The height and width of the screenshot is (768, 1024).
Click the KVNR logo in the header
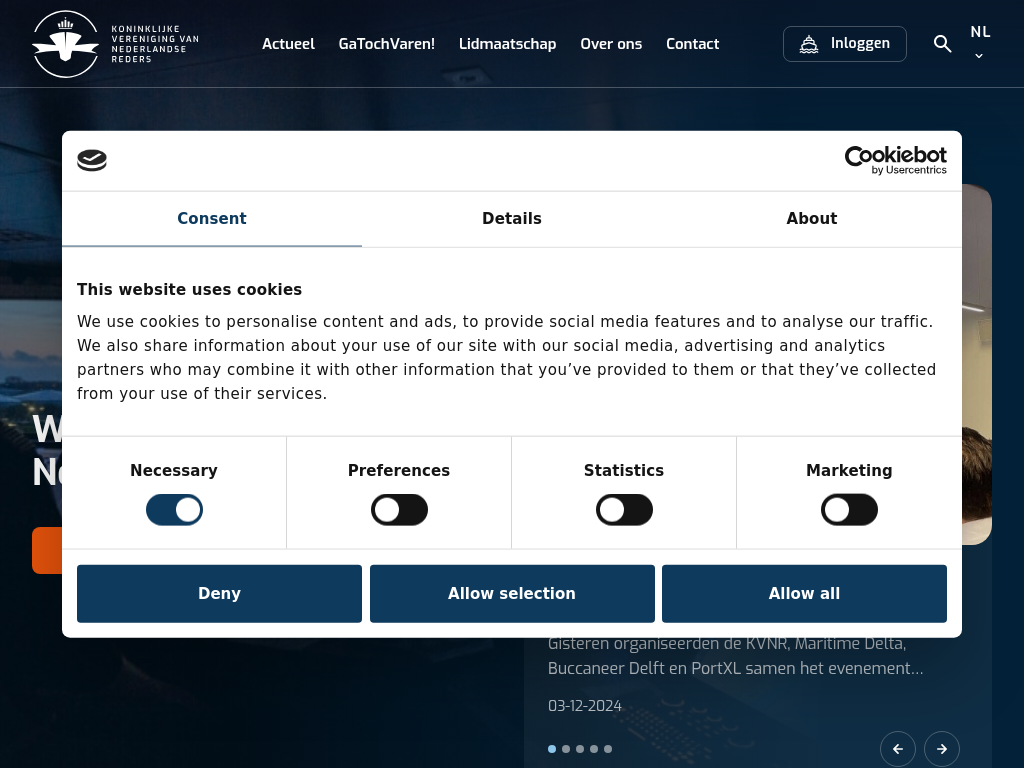[x=116, y=44]
